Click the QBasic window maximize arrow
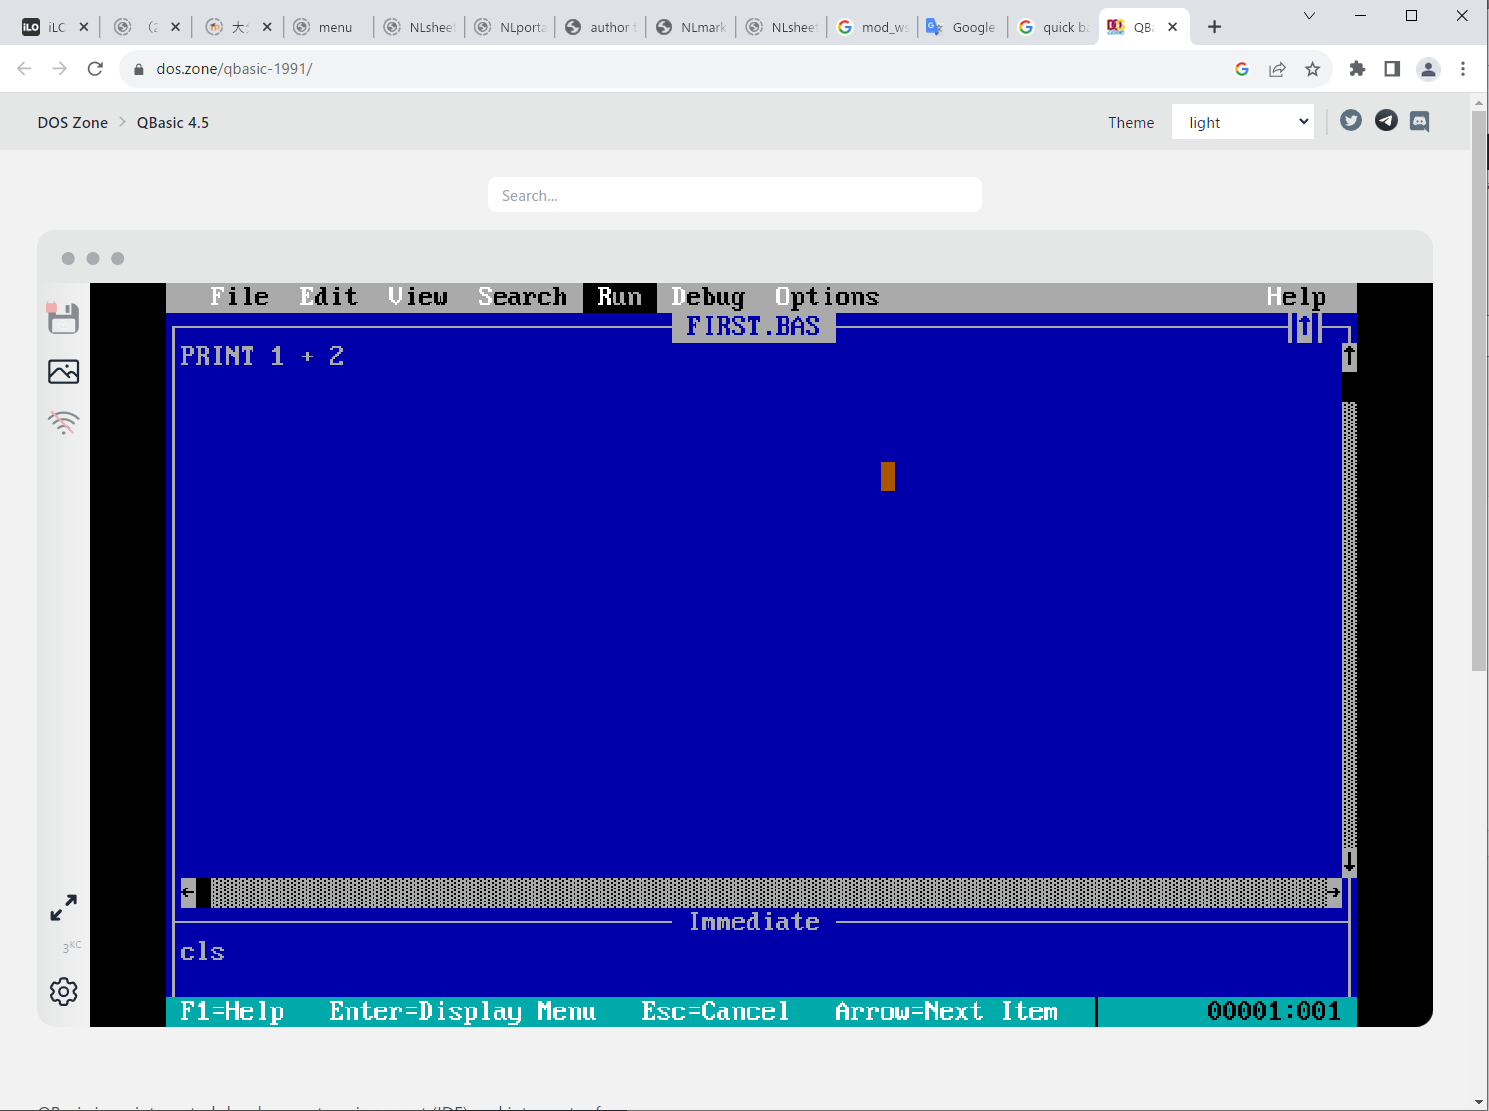This screenshot has width=1489, height=1111. point(1305,327)
